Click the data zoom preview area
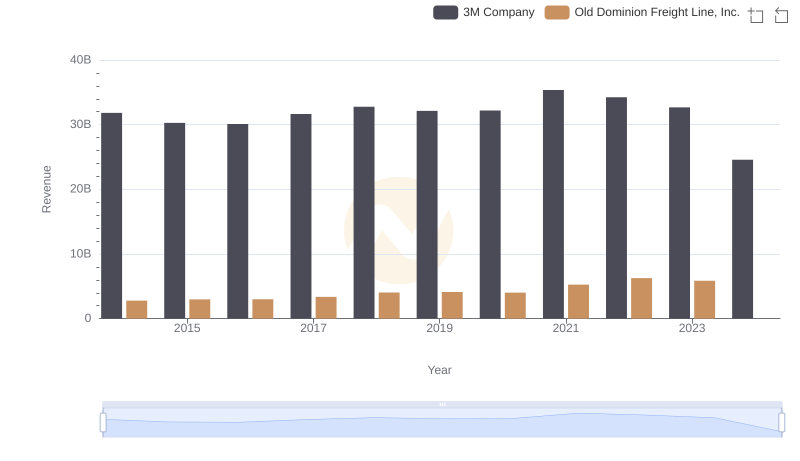Screen dimensions: 800x461 pos(442,423)
